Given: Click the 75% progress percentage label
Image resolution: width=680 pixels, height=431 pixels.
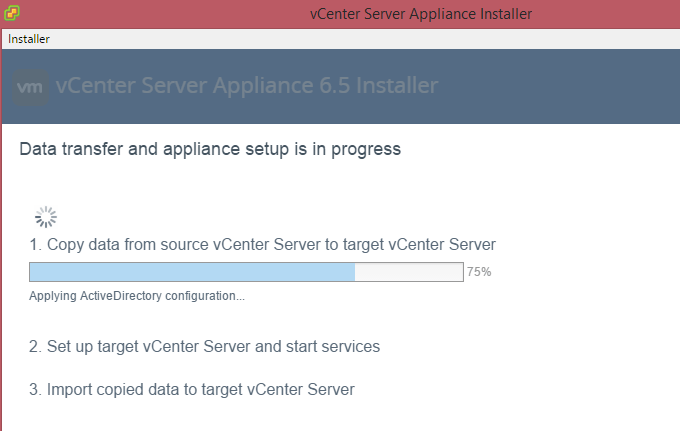Looking at the screenshot, I should (479, 272).
